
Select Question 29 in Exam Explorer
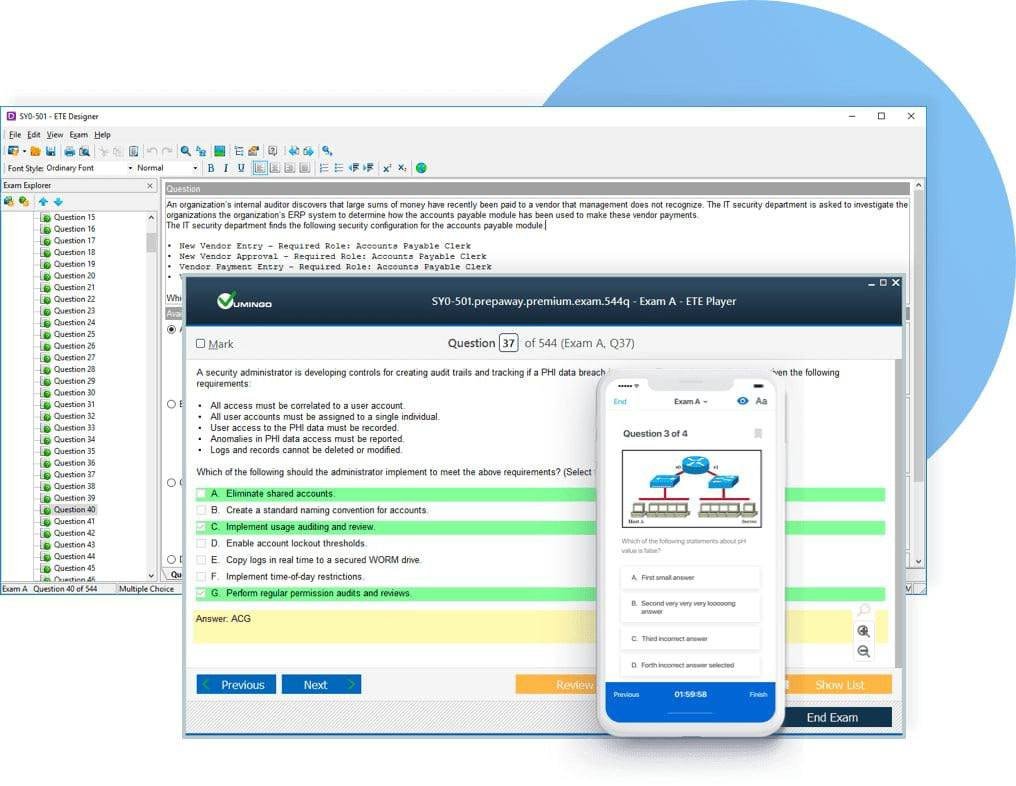point(75,381)
